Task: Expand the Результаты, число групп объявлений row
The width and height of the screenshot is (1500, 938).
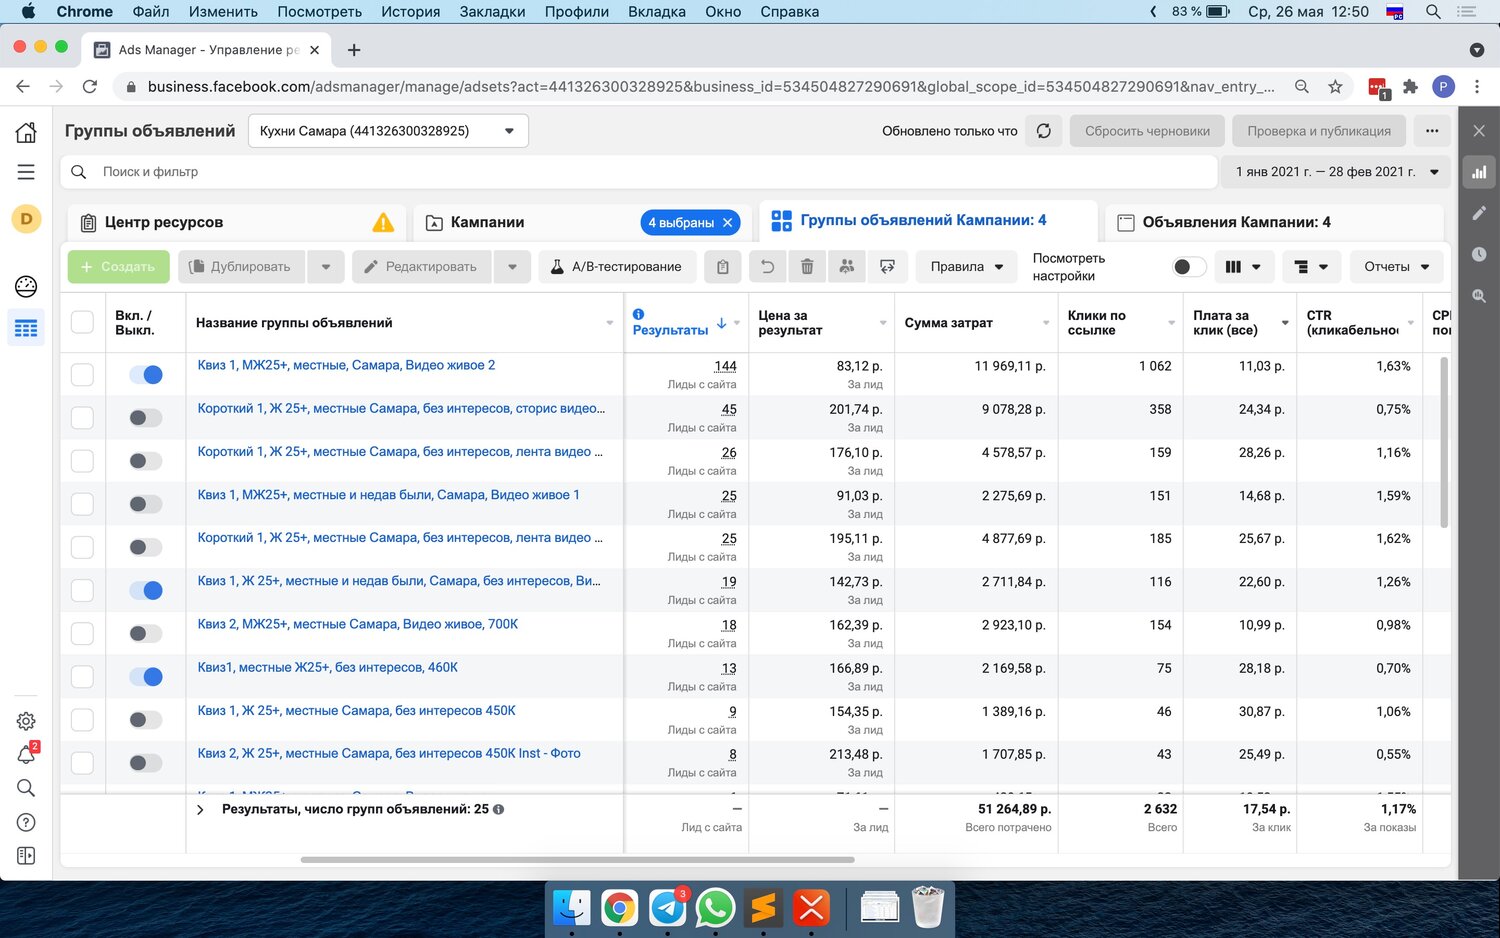Action: tap(200, 810)
